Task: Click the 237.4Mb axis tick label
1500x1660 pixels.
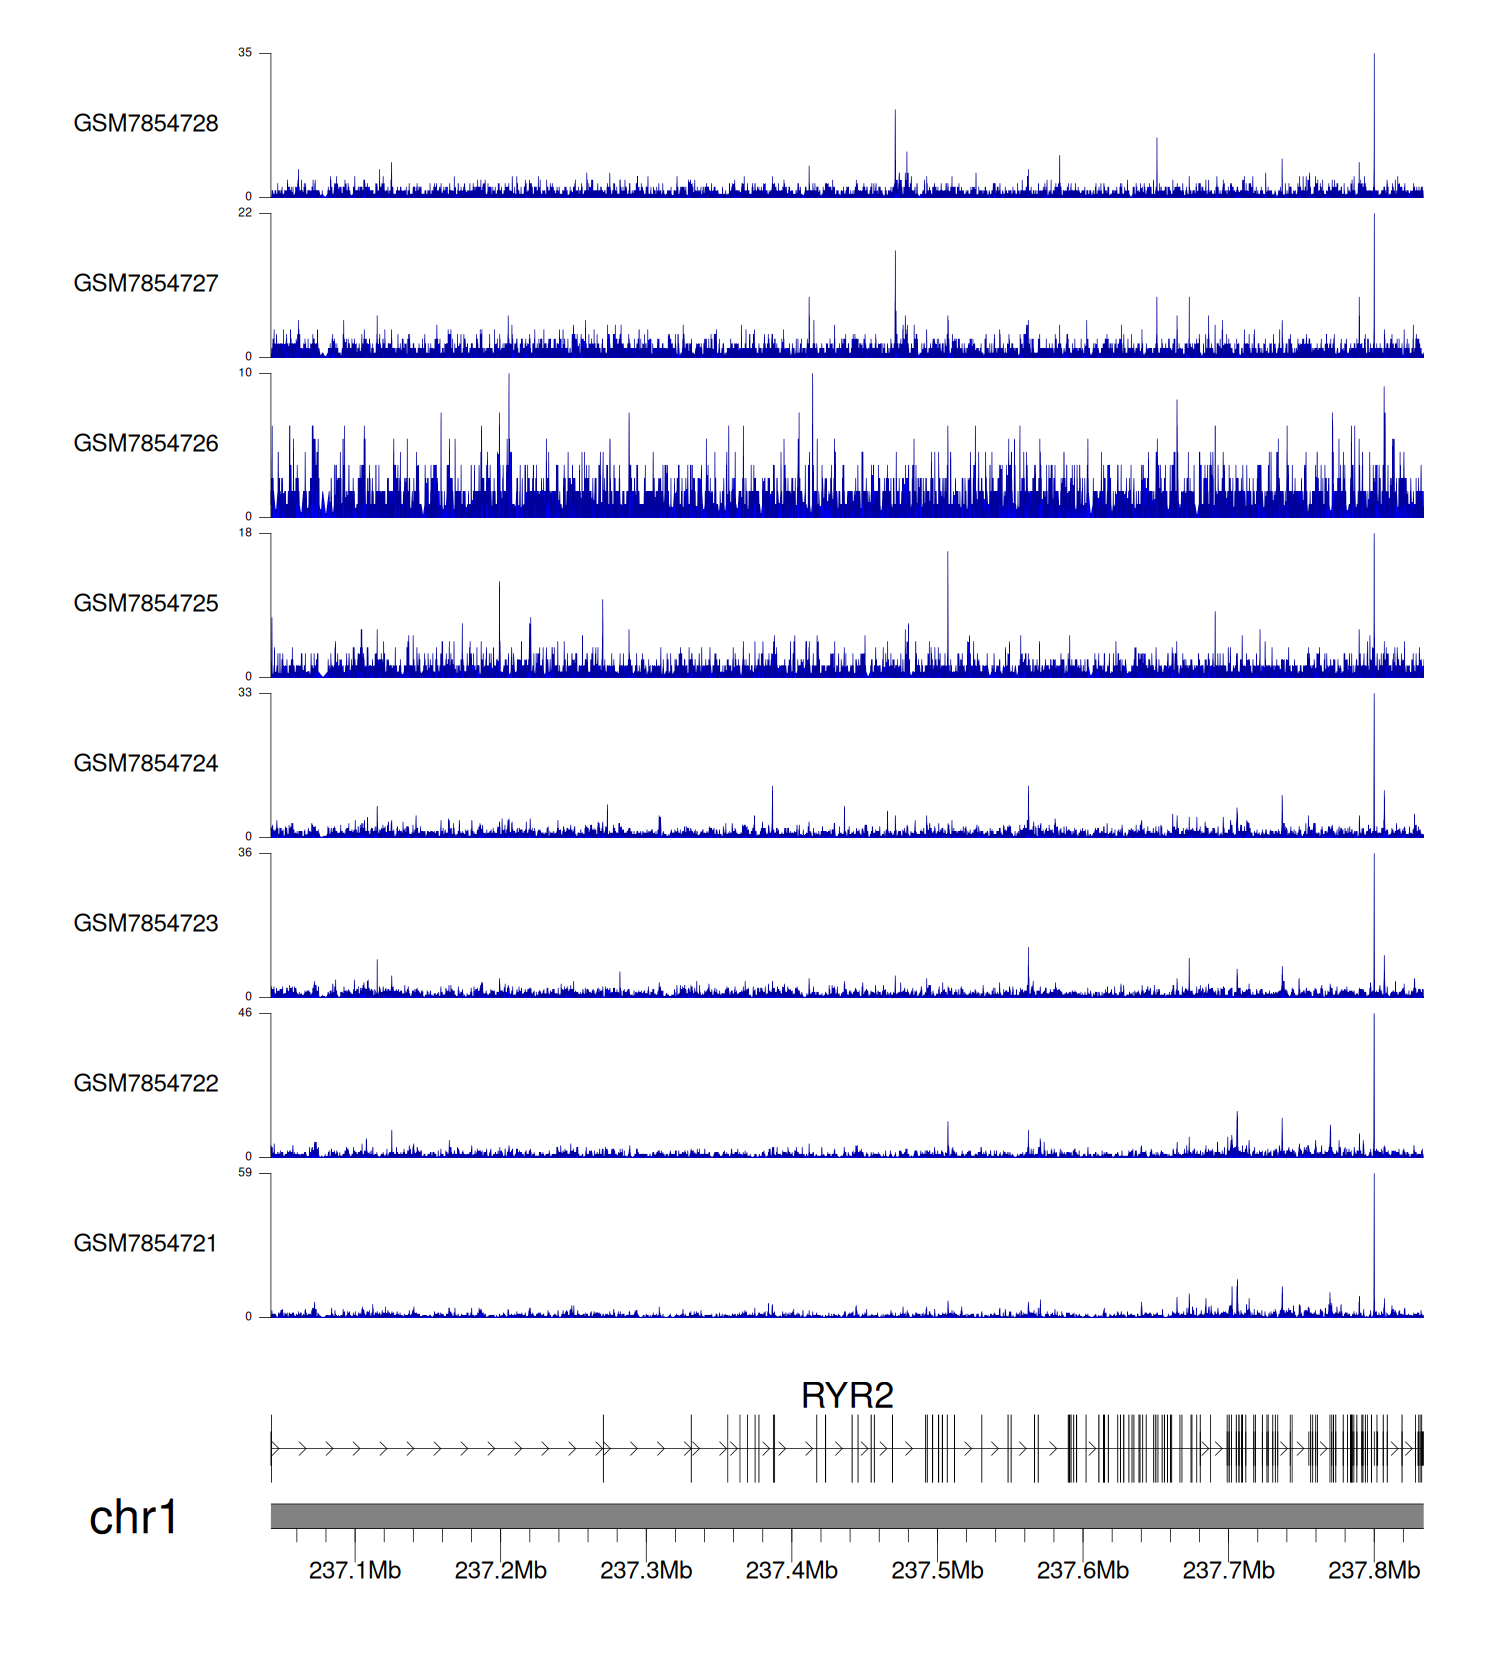Action: click(x=791, y=1570)
